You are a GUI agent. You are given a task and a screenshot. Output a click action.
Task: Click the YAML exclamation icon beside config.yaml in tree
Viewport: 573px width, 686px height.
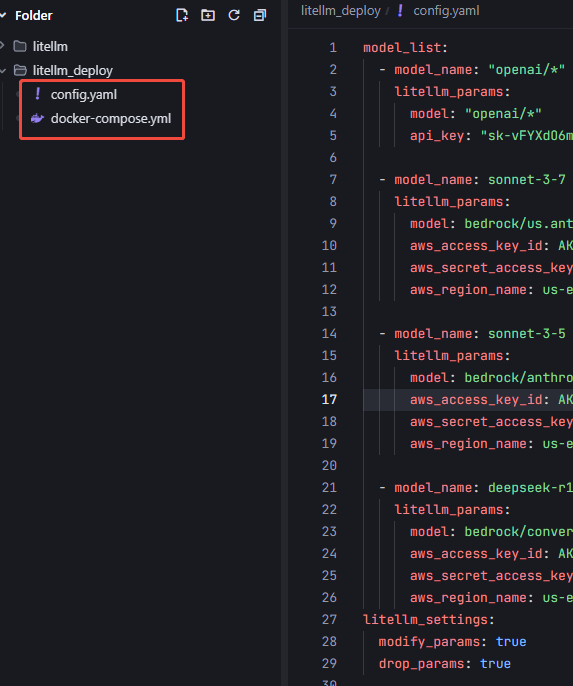coord(38,94)
